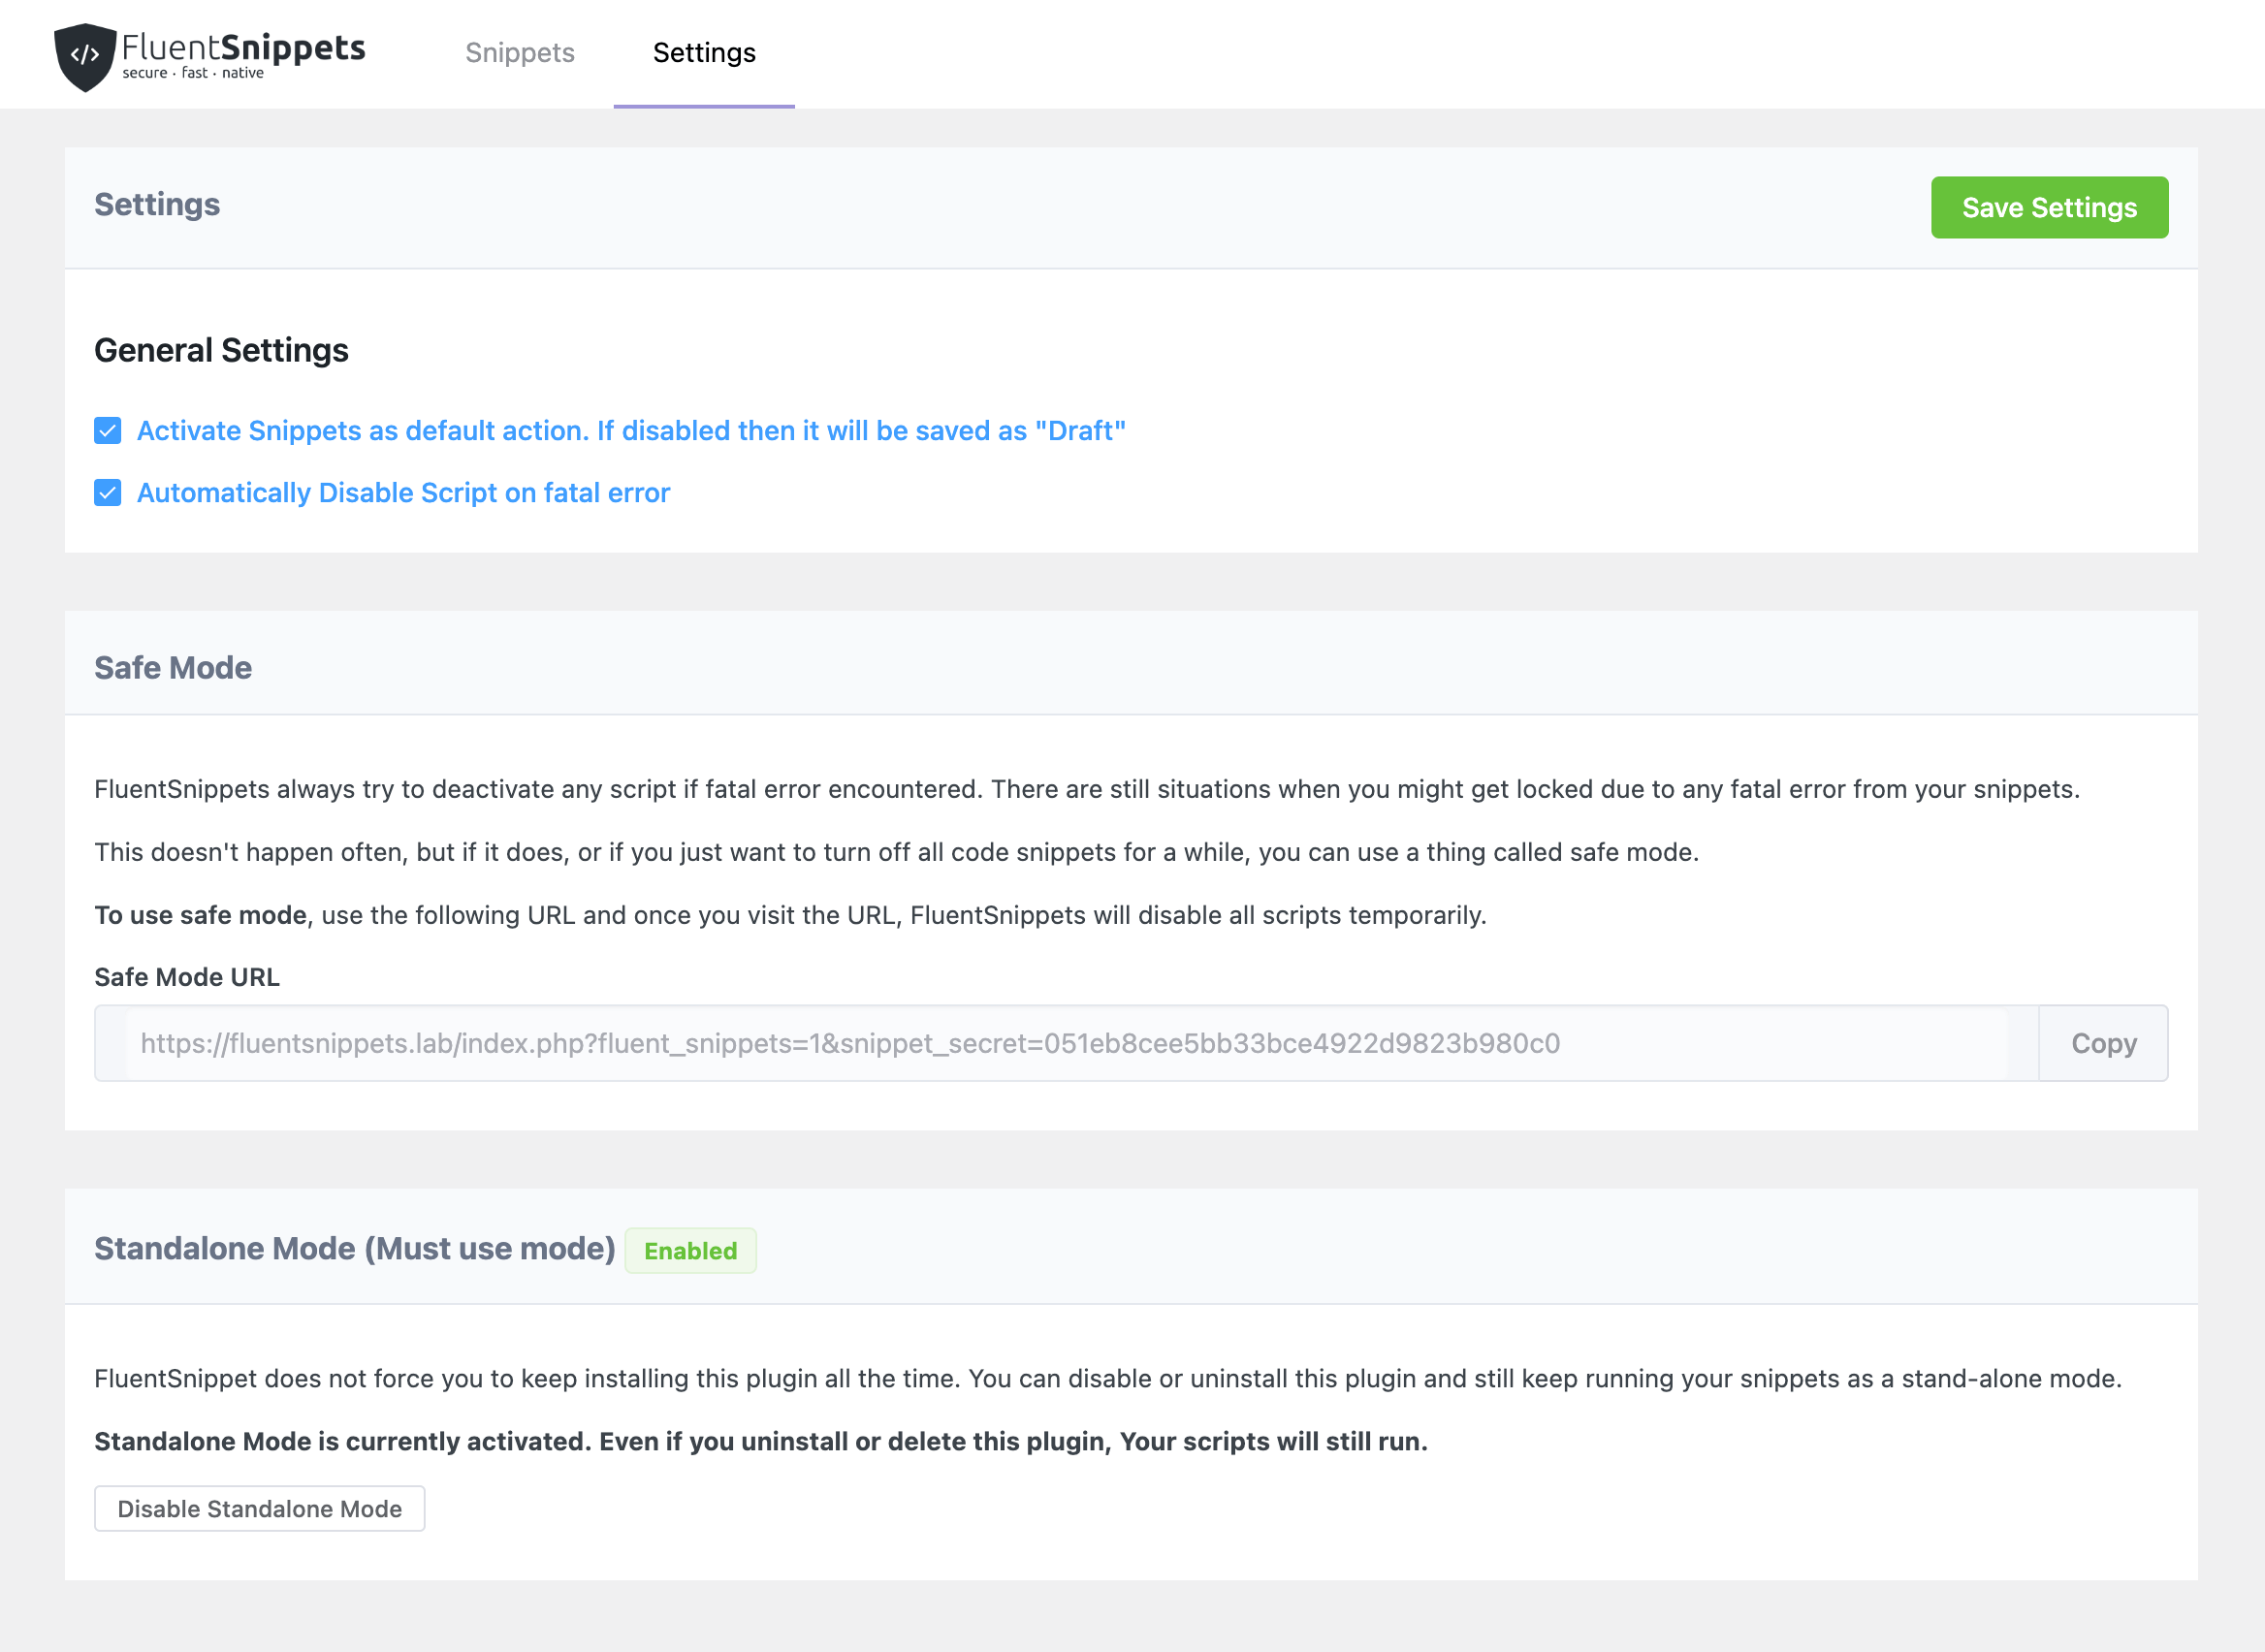The height and width of the screenshot is (1652, 2265).
Task: Switch to the Settings tab
Action: point(704,53)
